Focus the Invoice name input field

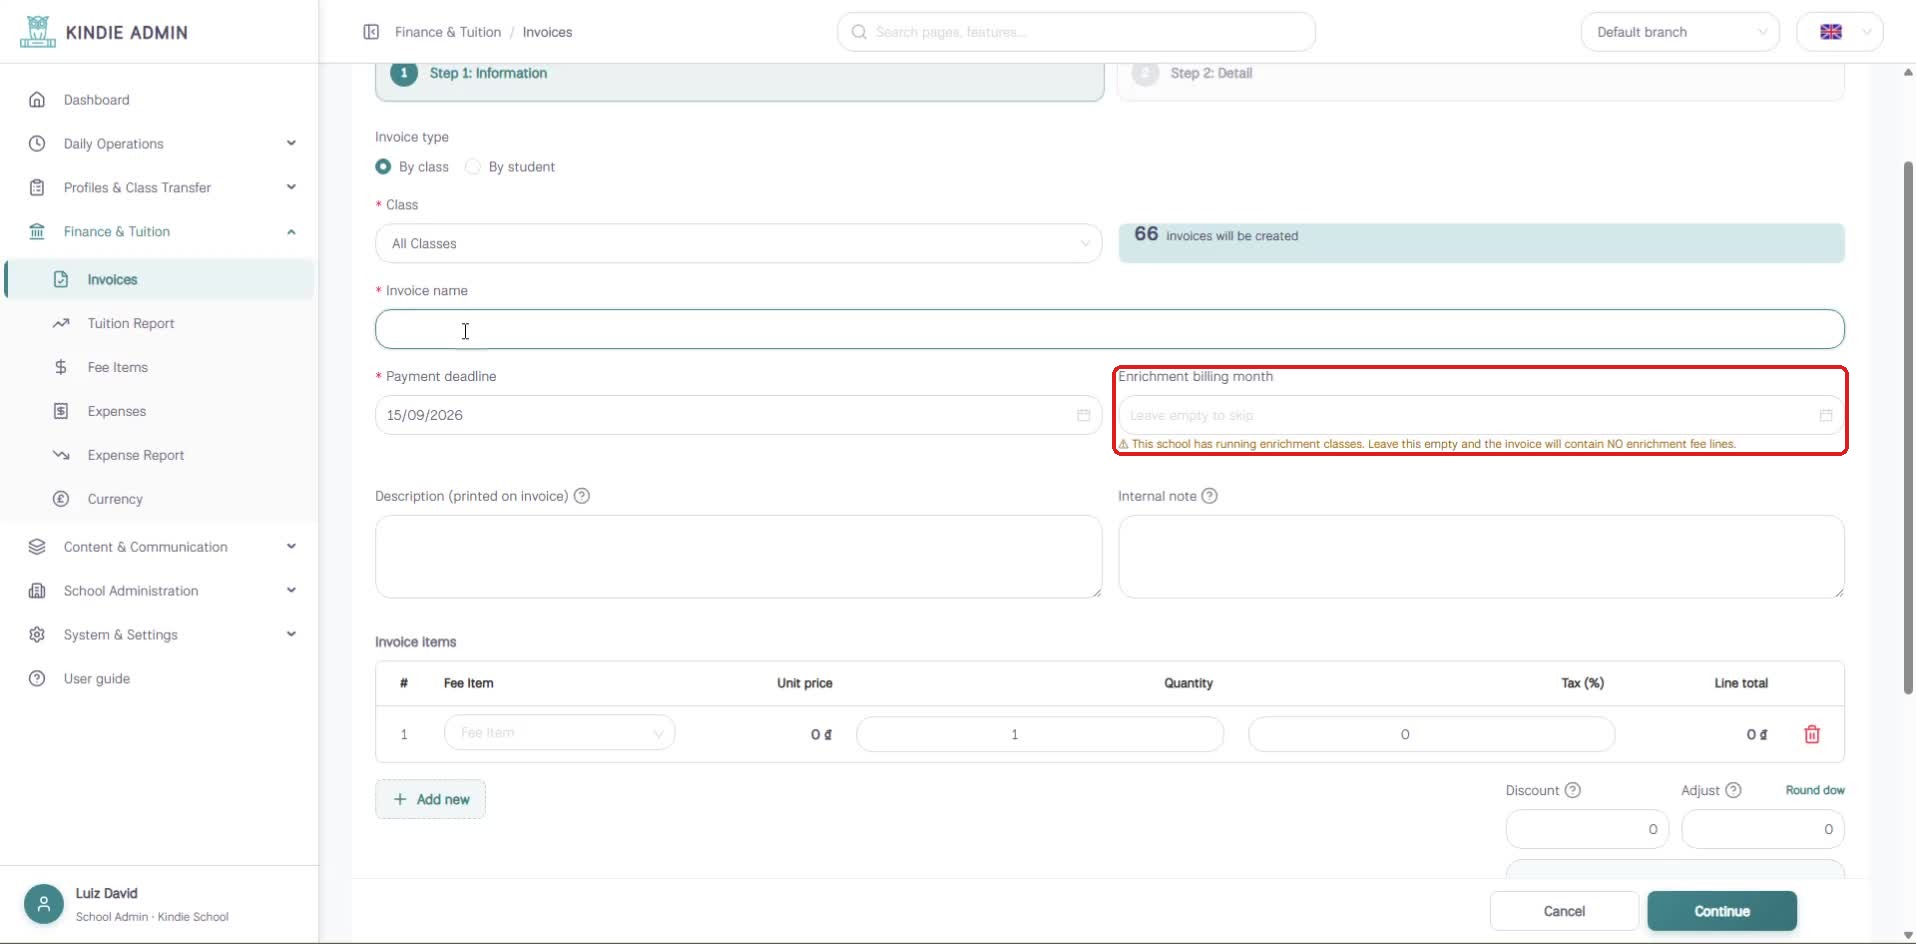1110,329
